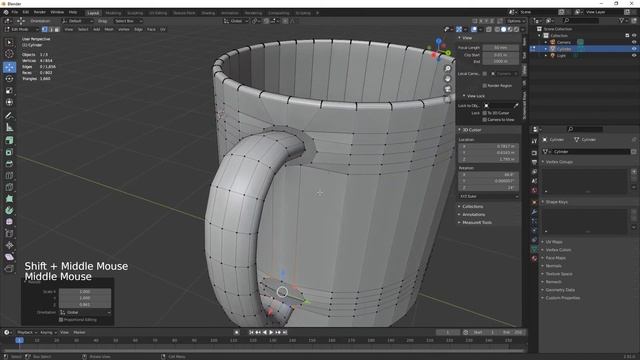The width and height of the screenshot is (640, 360).
Task: Select the Shrink/Fatten tool
Action: [9, 245]
